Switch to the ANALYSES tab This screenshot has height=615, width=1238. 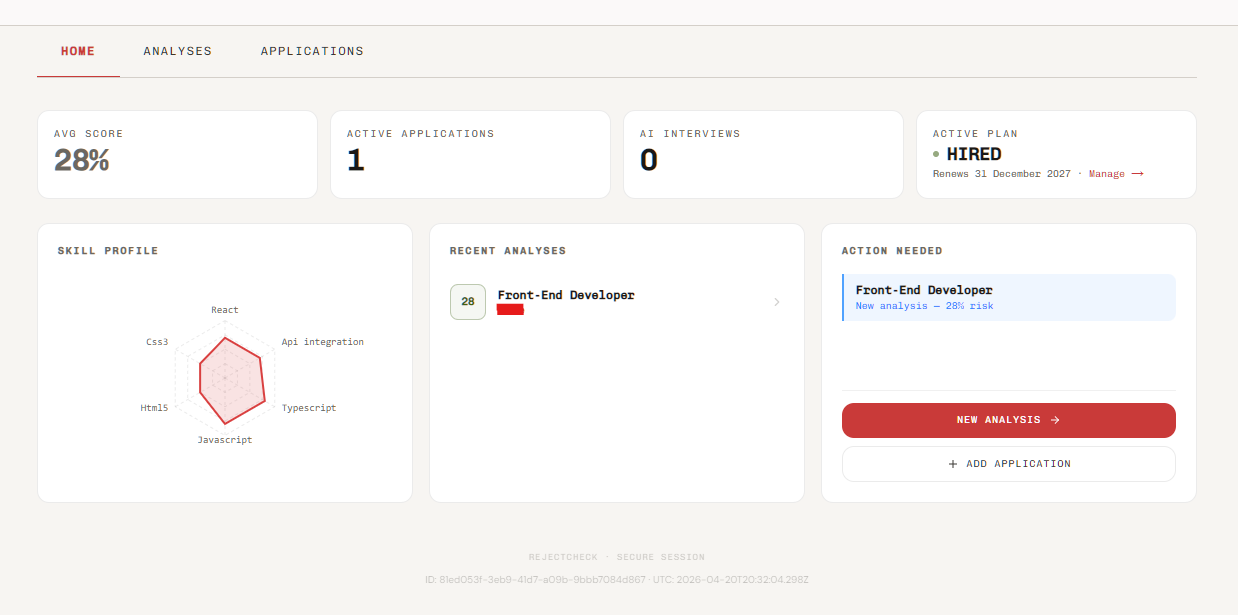click(177, 51)
